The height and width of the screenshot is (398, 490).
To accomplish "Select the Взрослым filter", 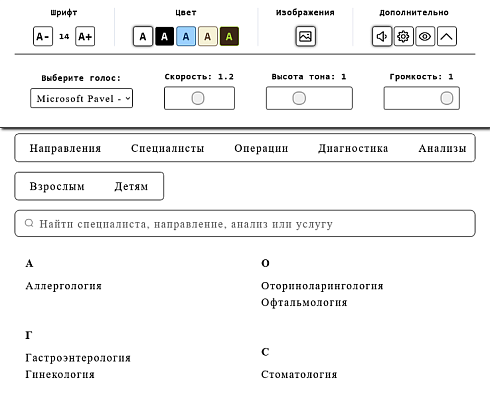I will tap(57, 186).
